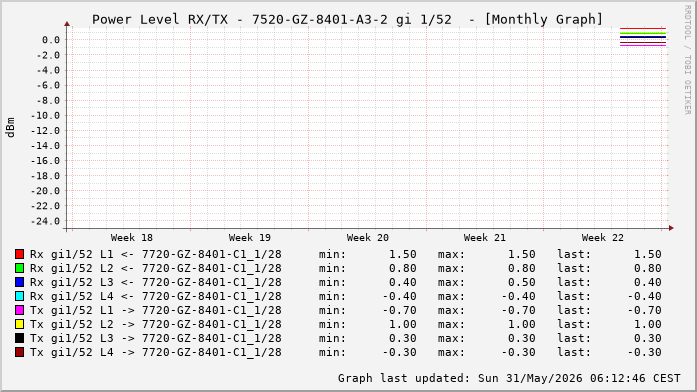
Task: Click the Rx gi1/52 L4 legend text
Action: point(156,296)
